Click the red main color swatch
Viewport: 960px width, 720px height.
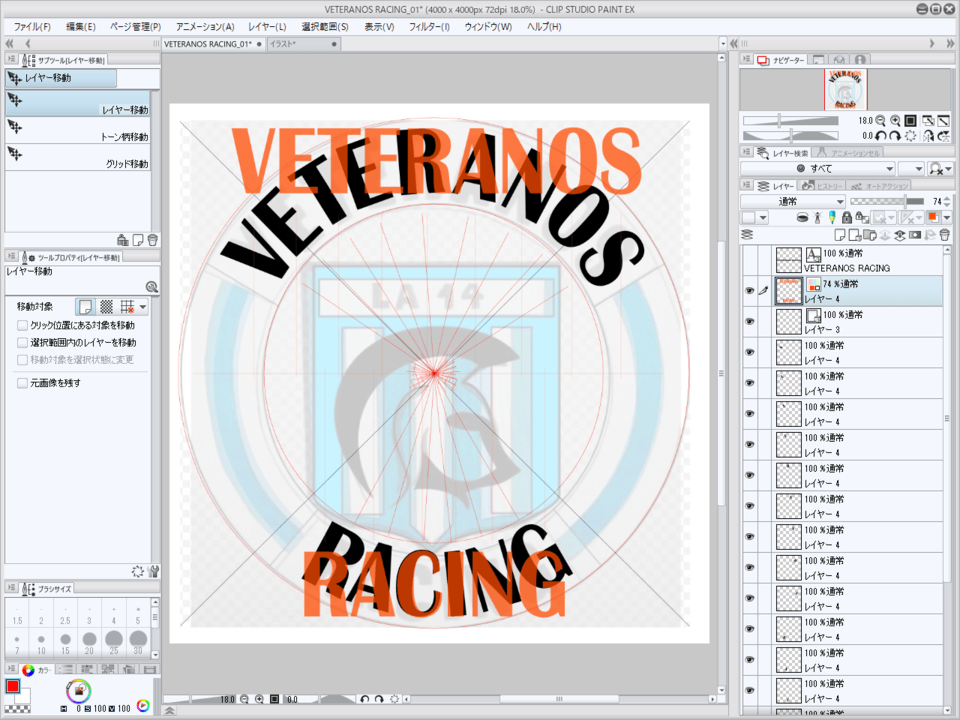click(x=13, y=687)
